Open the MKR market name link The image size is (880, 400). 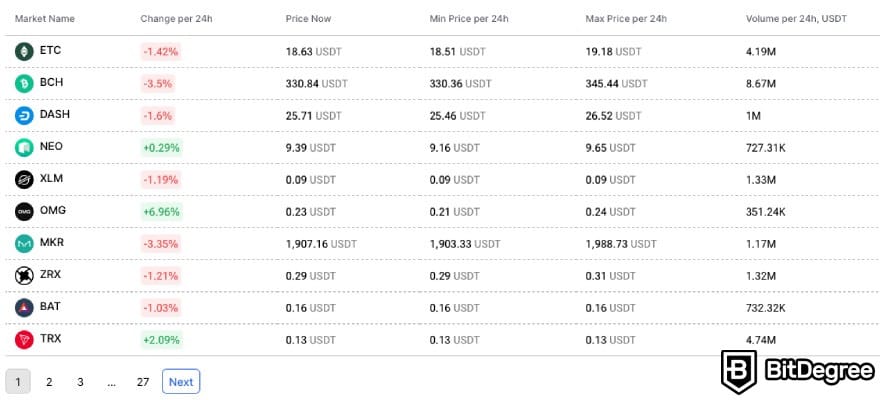click(x=53, y=243)
